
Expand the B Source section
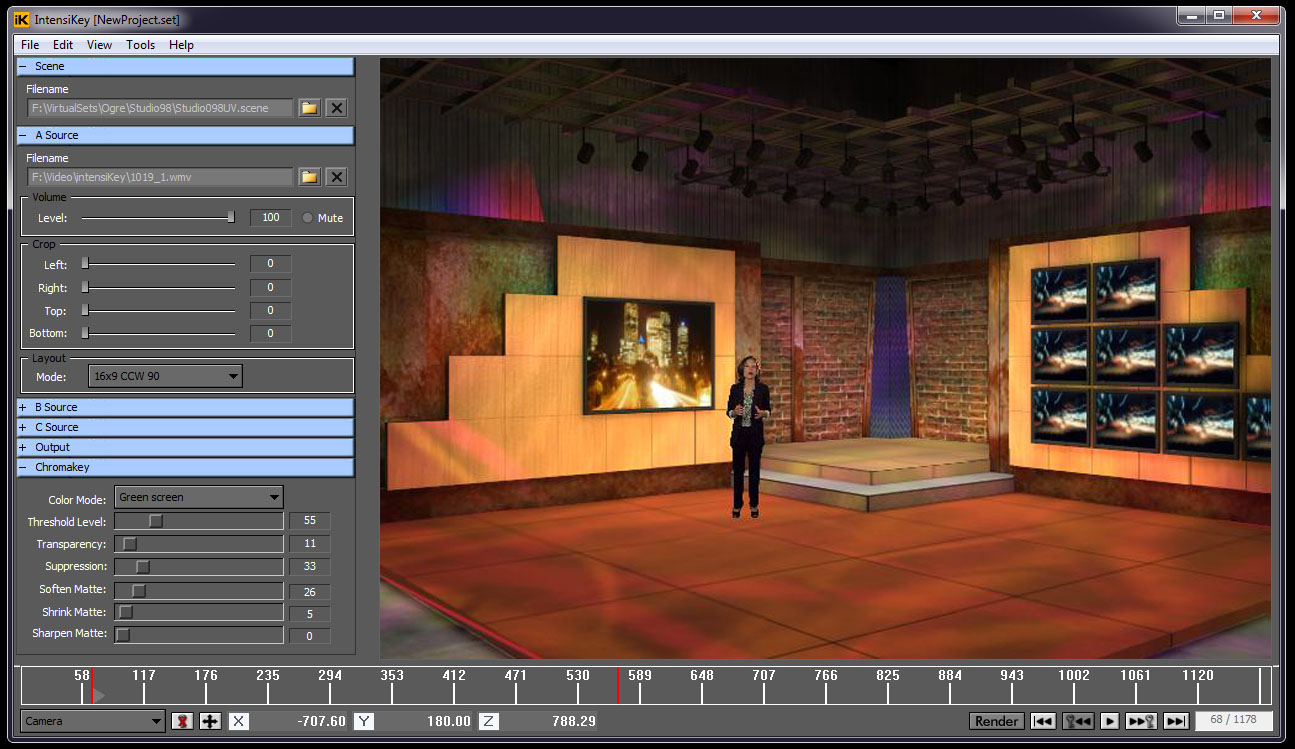(x=23, y=407)
